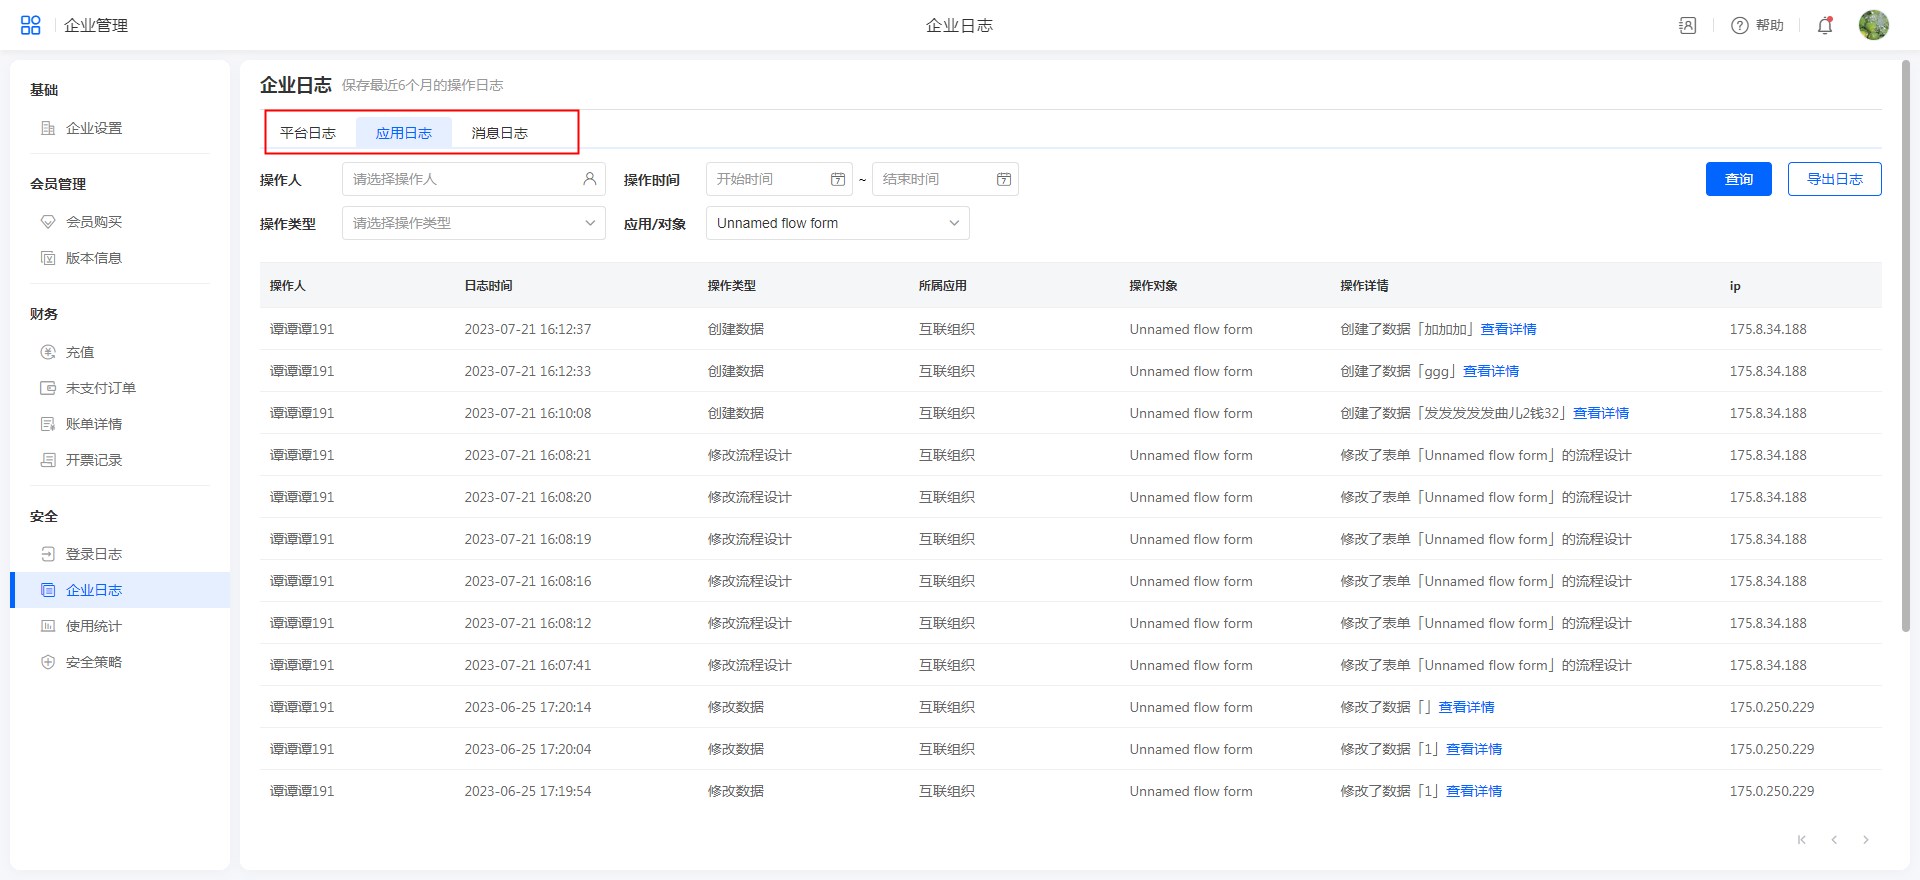The width and height of the screenshot is (1920, 880).
Task: Click the 导出日志 button
Action: (1834, 179)
